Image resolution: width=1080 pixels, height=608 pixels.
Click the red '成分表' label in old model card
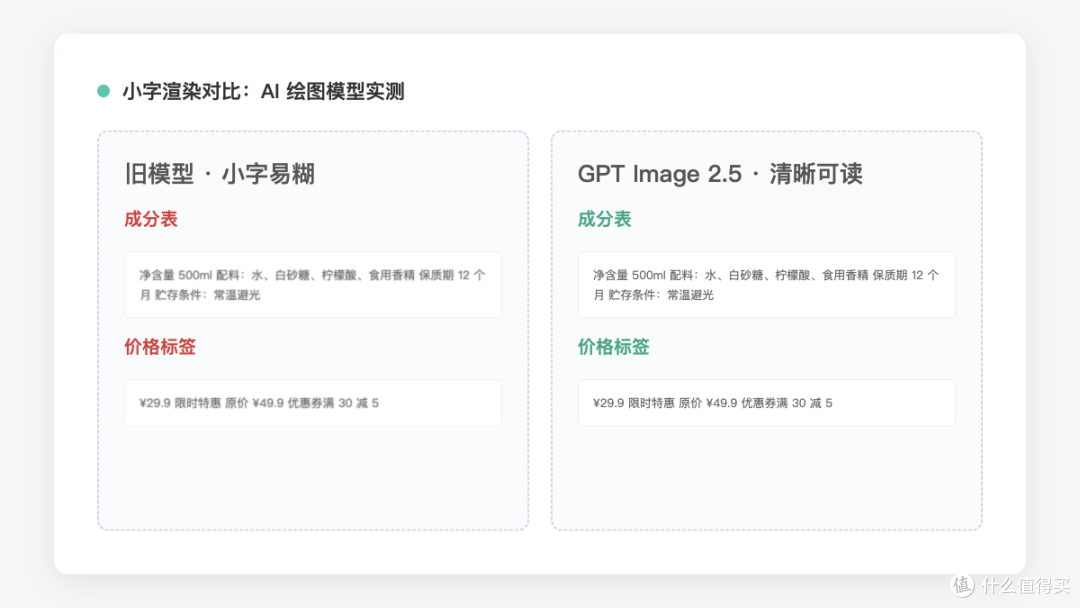pyautogui.click(x=151, y=219)
